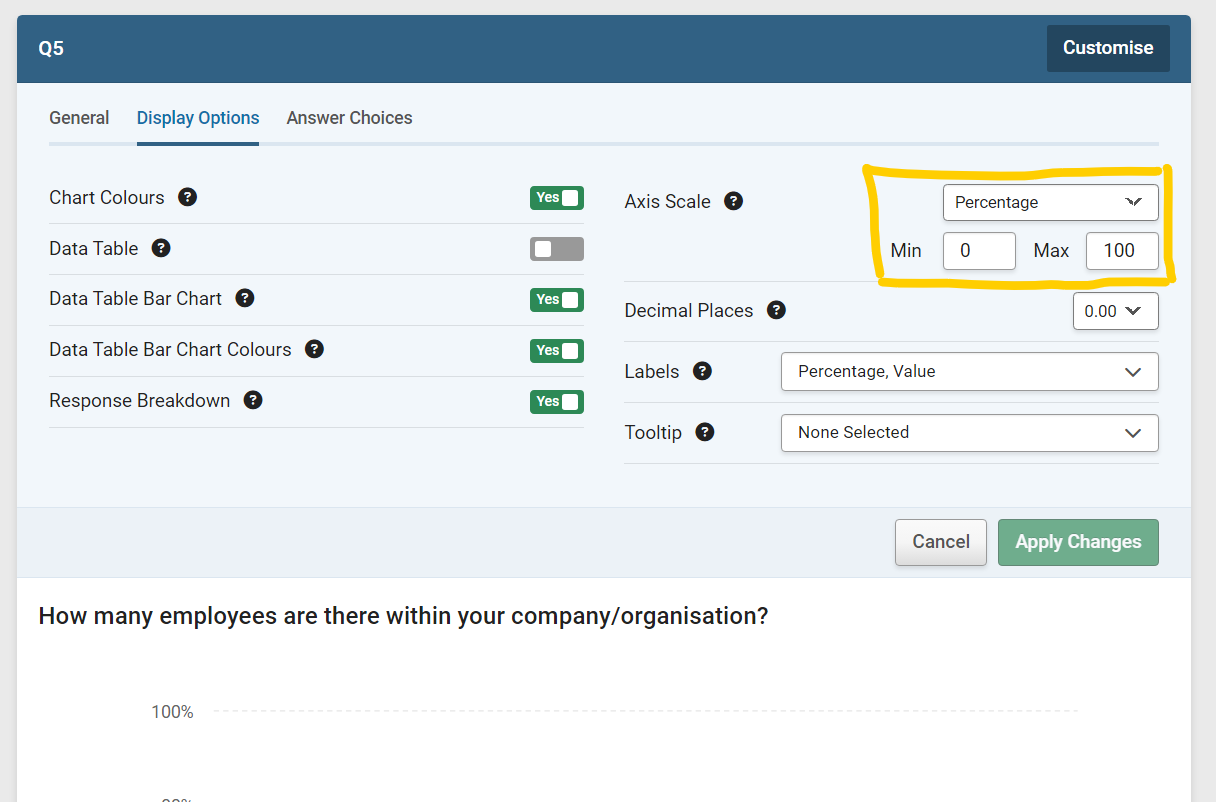Click the Apply Changes button
The image size is (1216, 802).
pos(1078,542)
